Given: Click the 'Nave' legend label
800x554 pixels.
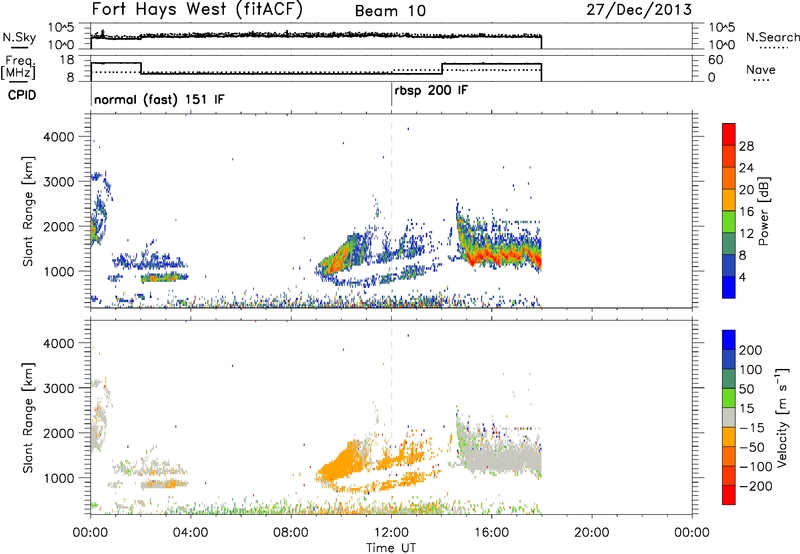Looking at the screenshot, I should click(x=761, y=69).
